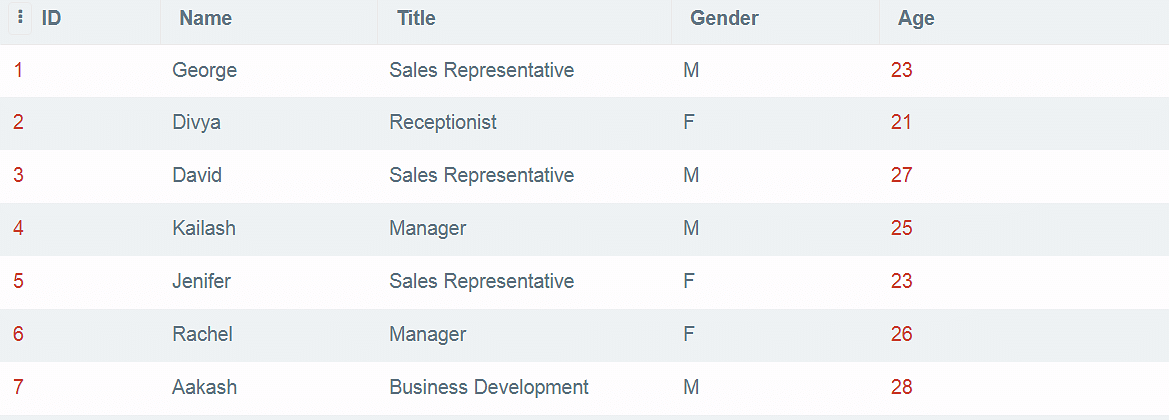This screenshot has height=420, width=1169.
Task: Select Rachel's gender cell F
Action: 689,334
